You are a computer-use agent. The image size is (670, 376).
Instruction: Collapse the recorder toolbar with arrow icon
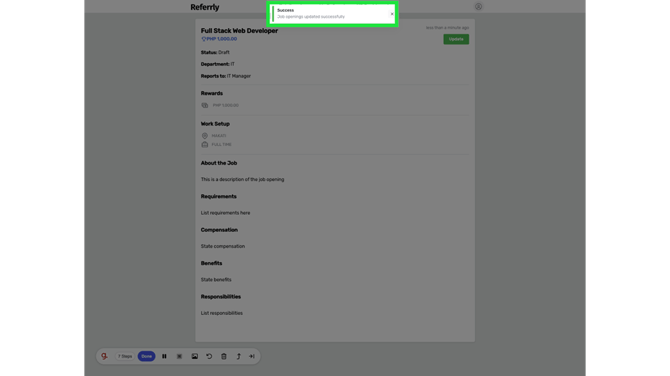point(252,356)
